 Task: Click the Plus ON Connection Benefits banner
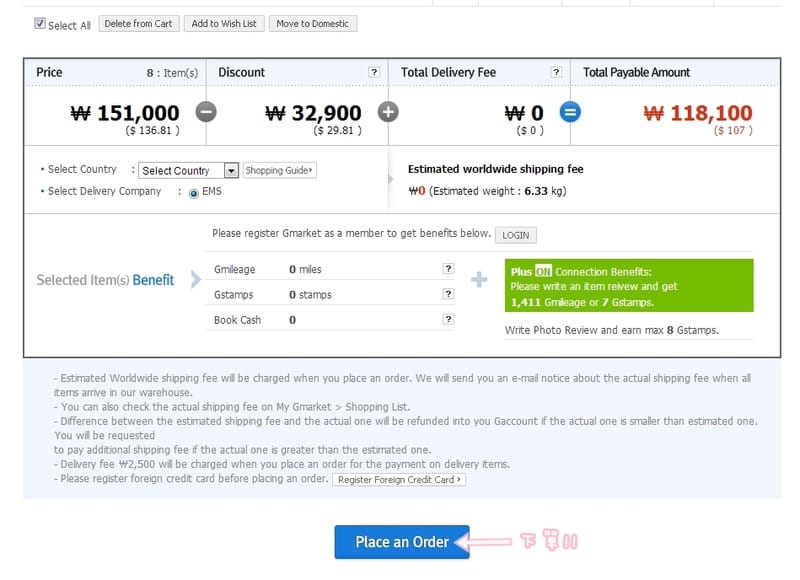click(629, 286)
